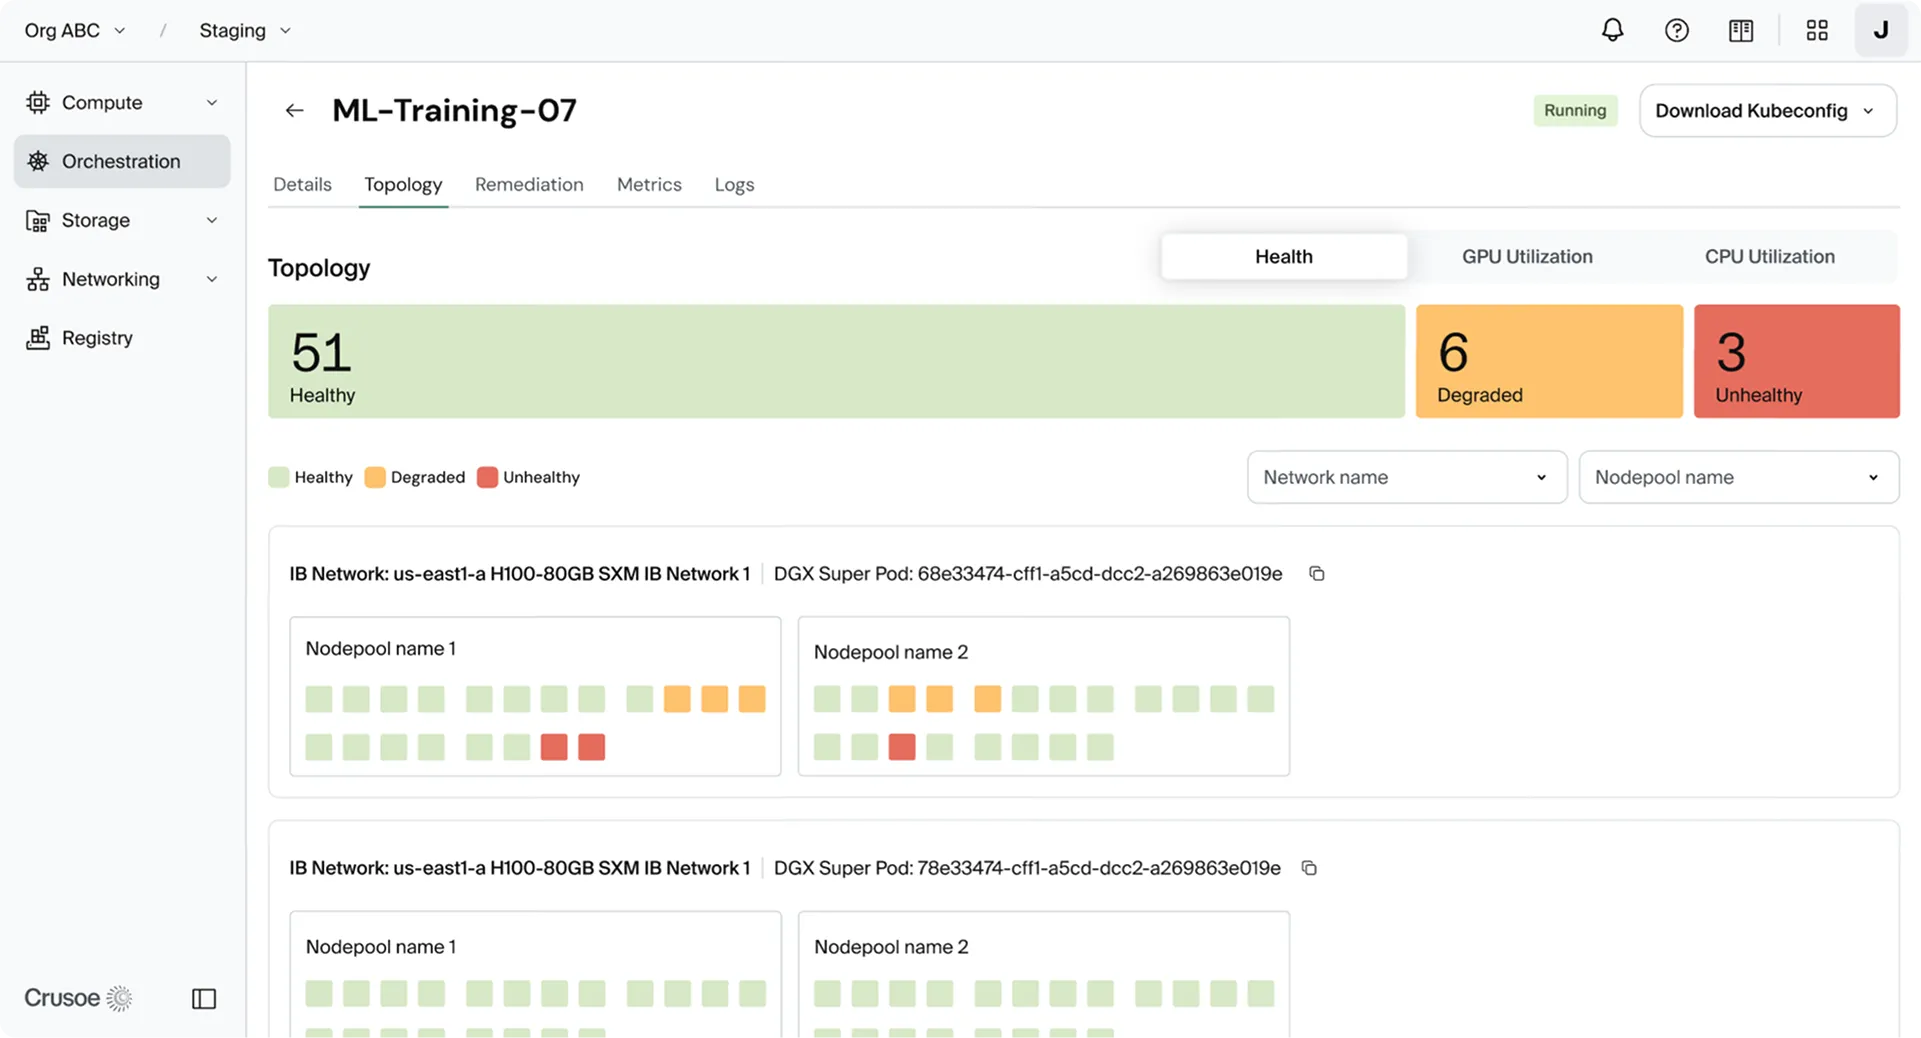This screenshot has width=1921, height=1038.
Task: Switch view to CPU Utilization
Action: (1769, 256)
